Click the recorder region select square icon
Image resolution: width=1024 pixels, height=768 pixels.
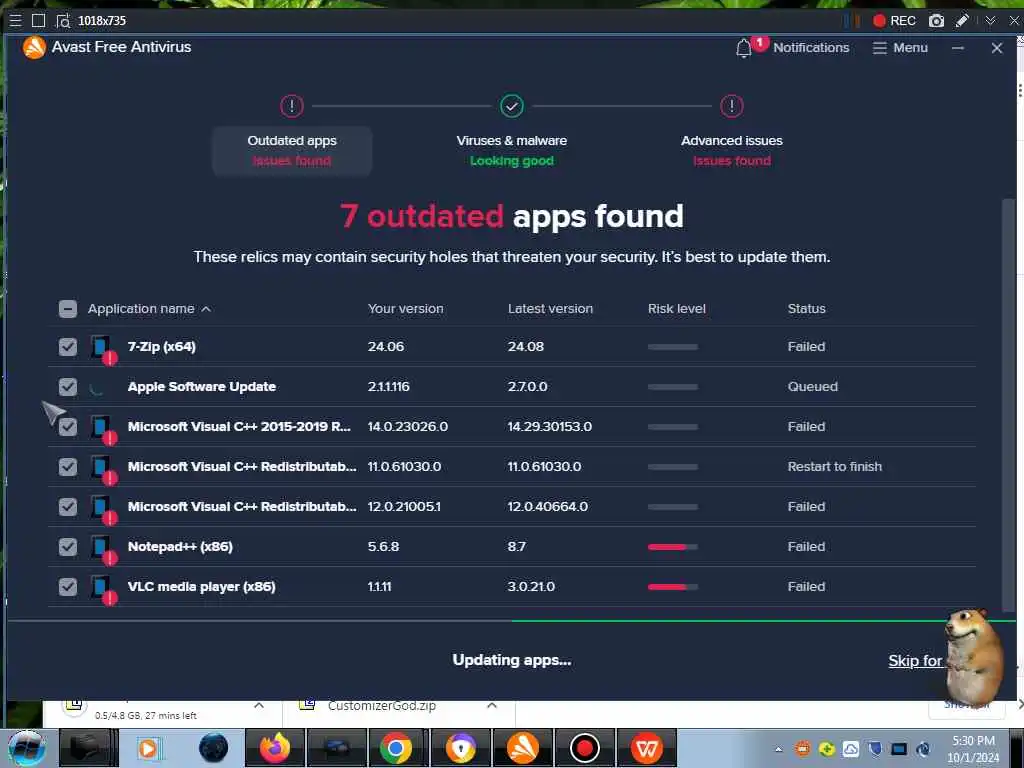39,21
